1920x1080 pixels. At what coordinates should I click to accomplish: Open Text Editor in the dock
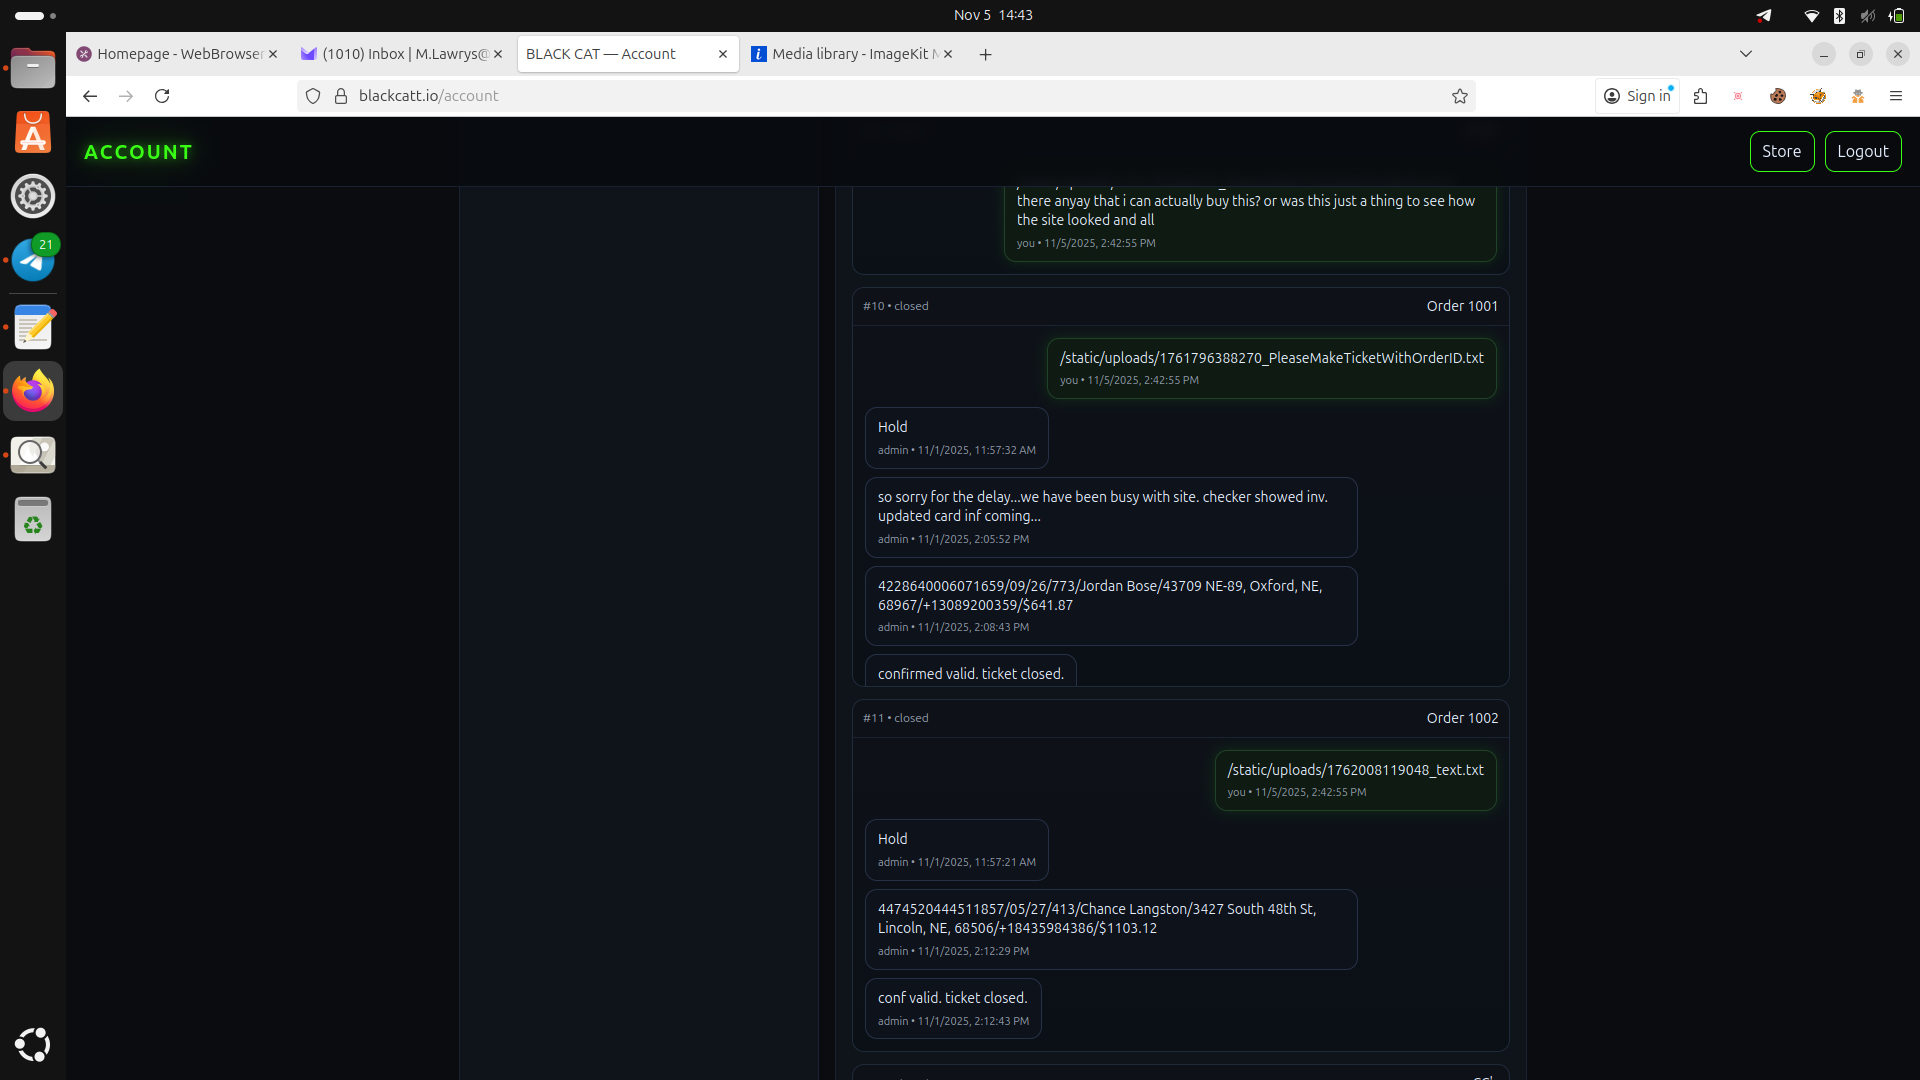(x=33, y=327)
